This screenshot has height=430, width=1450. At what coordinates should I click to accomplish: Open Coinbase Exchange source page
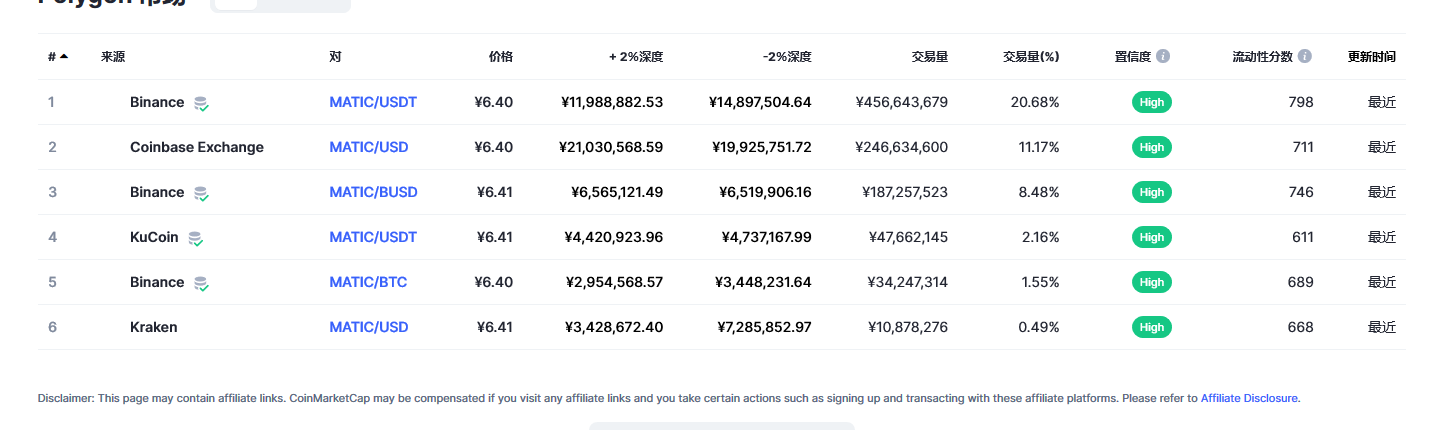pos(197,147)
